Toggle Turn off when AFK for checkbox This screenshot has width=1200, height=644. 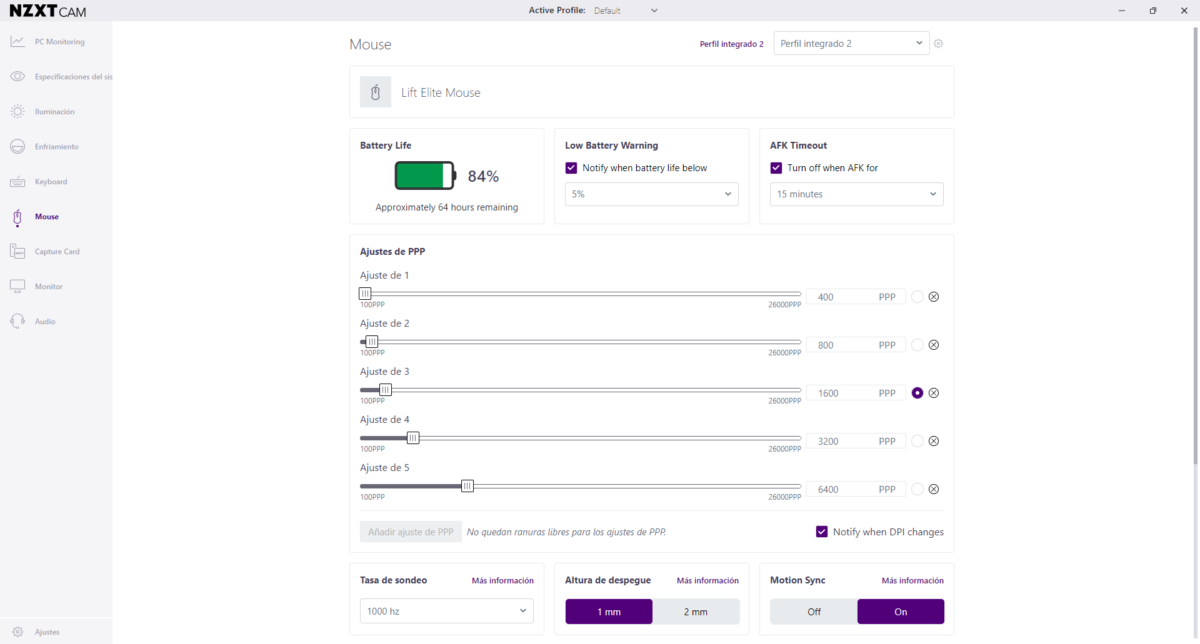(776, 168)
